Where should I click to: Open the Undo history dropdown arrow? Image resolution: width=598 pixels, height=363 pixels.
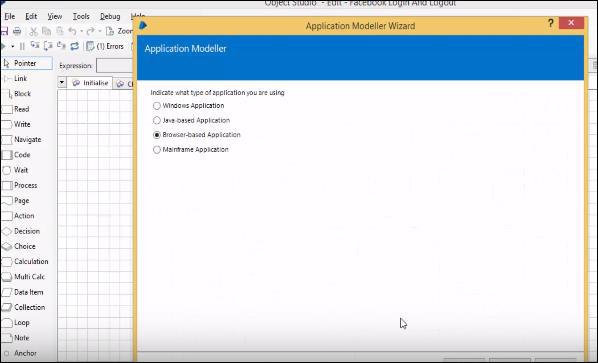(x=81, y=31)
